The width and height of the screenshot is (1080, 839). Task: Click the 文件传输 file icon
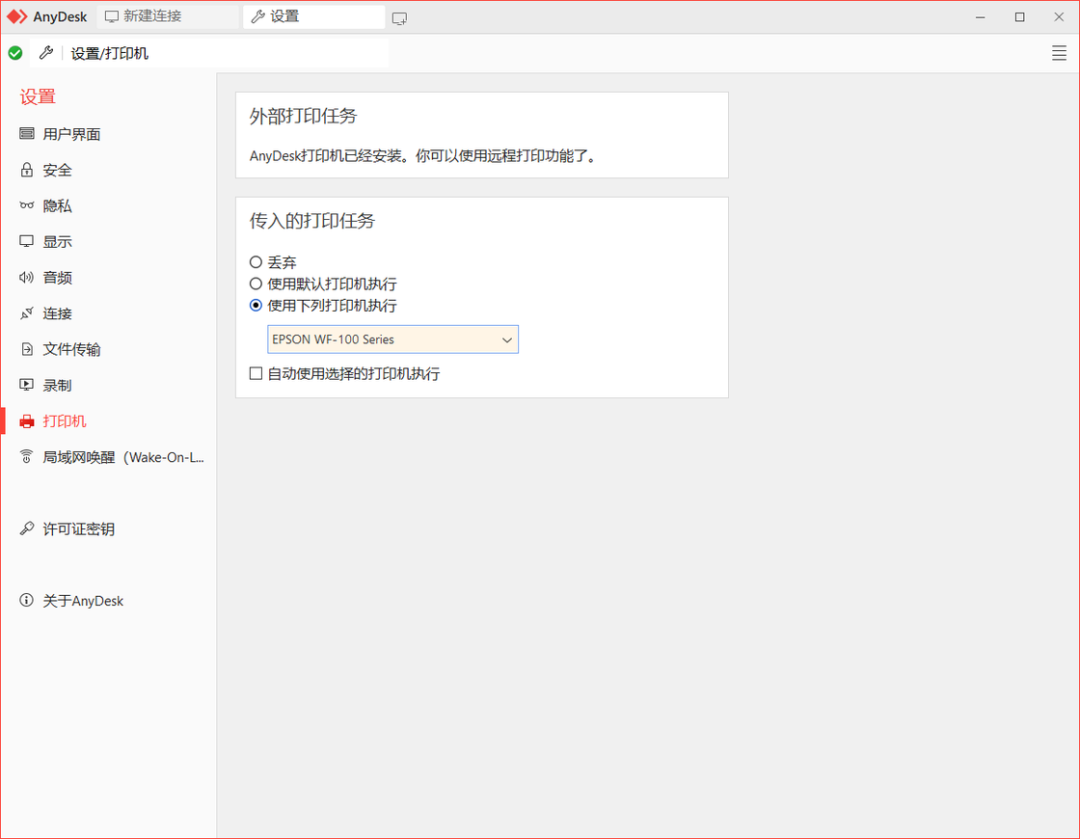coord(27,349)
